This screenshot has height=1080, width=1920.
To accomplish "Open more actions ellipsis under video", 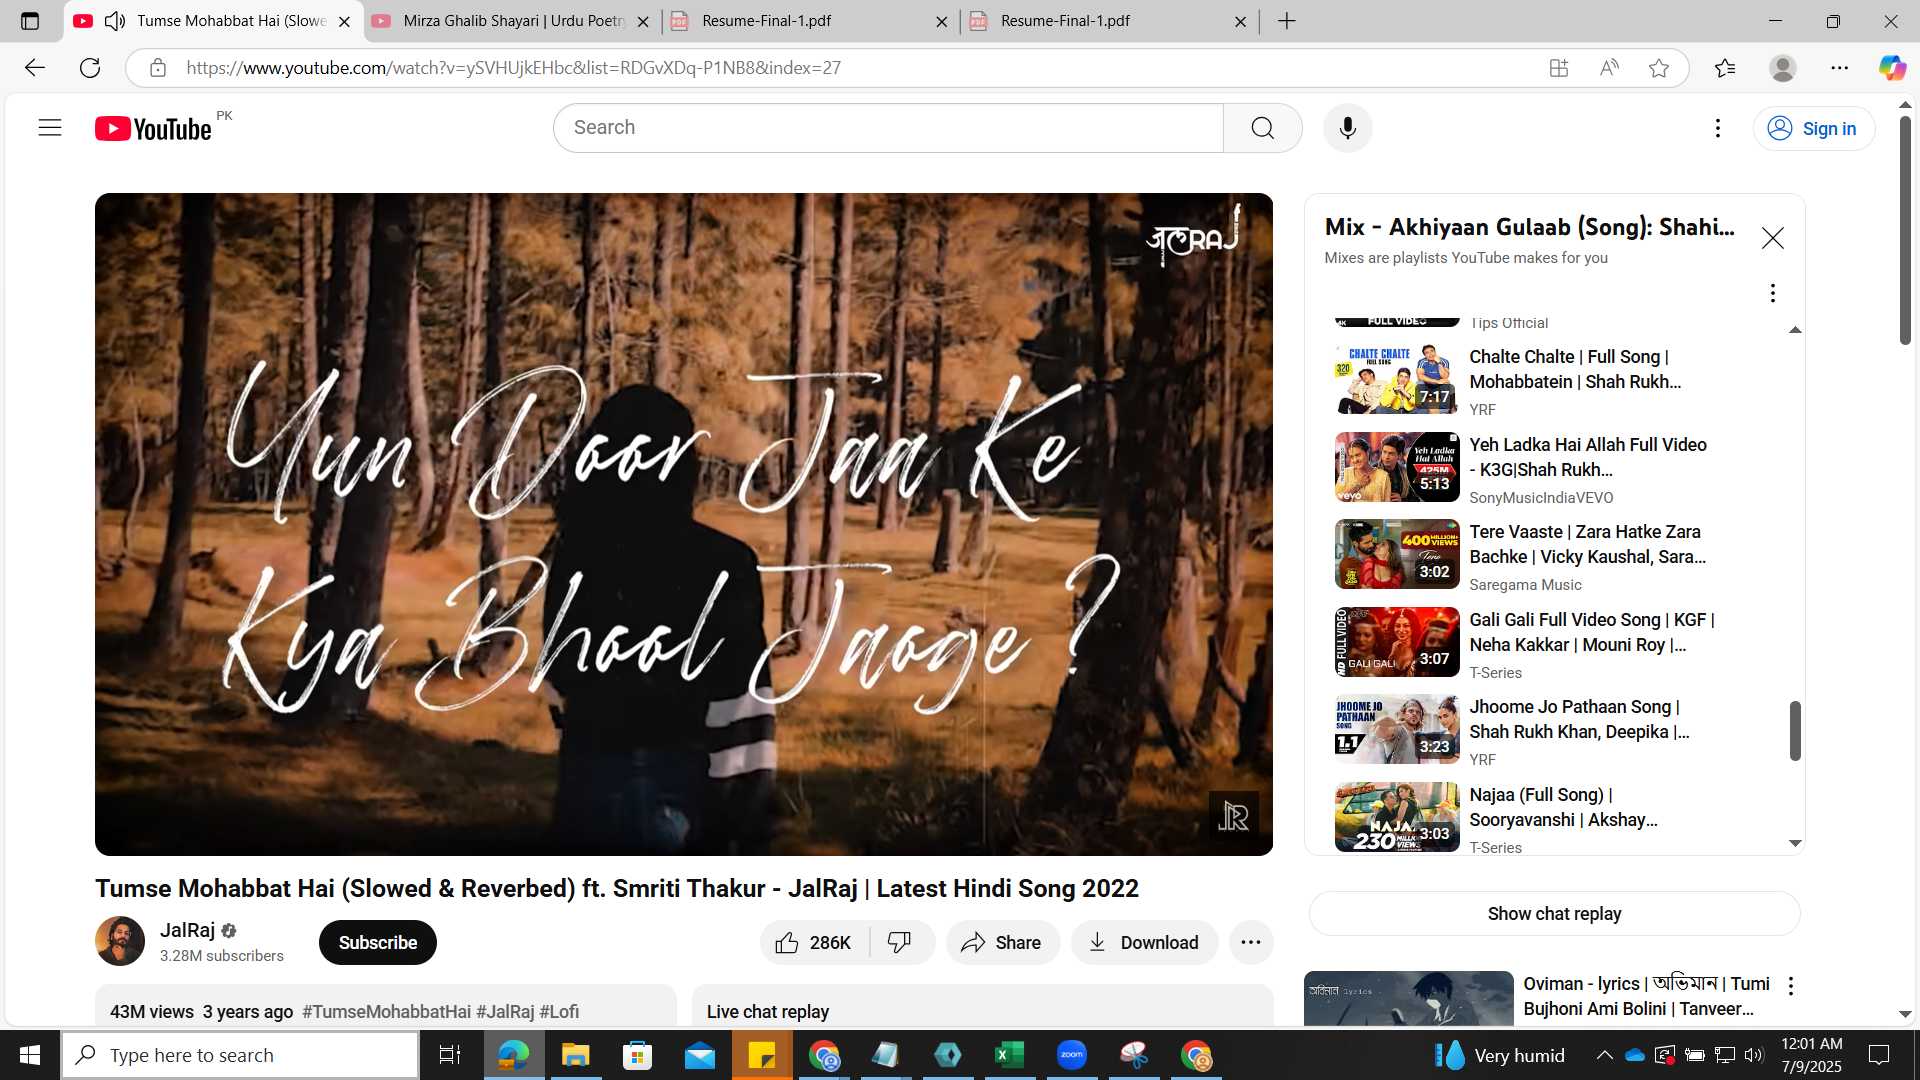I will [1250, 943].
